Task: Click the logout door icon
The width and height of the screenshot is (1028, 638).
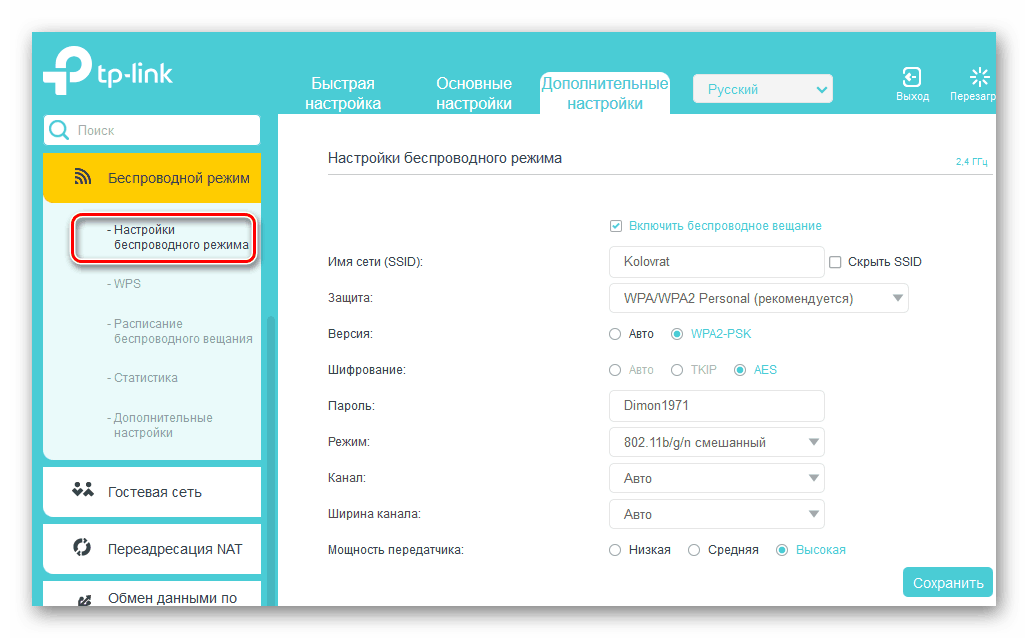Action: point(912,77)
